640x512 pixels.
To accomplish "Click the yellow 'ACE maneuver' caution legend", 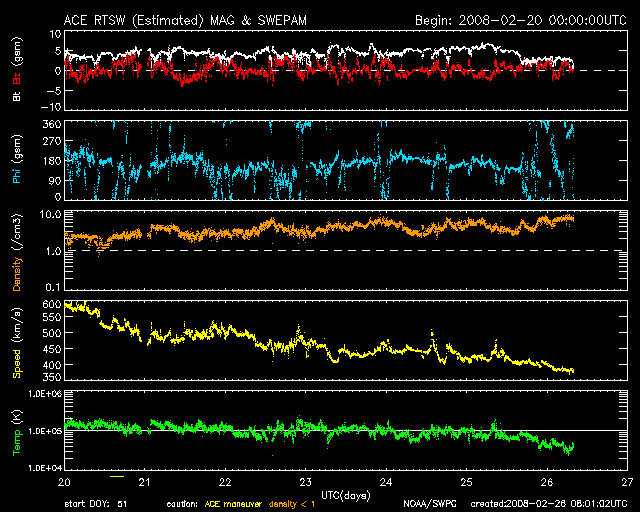I will coord(233,505).
